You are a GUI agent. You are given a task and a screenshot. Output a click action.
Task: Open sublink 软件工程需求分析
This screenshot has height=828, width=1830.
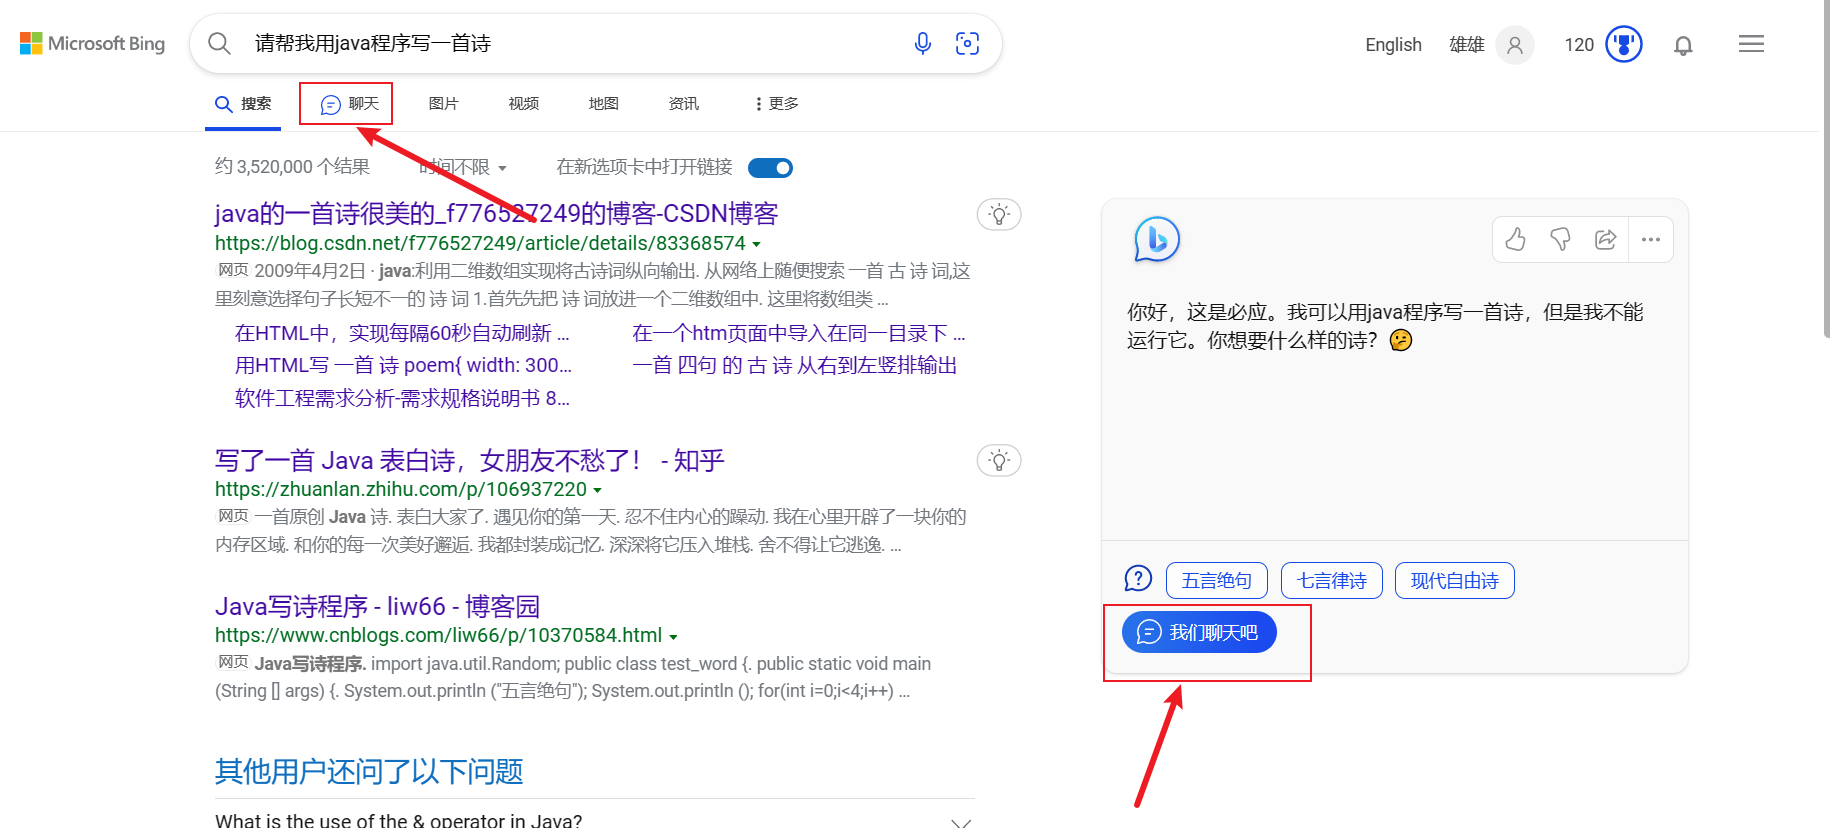pyautogui.click(x=402, y=399)
